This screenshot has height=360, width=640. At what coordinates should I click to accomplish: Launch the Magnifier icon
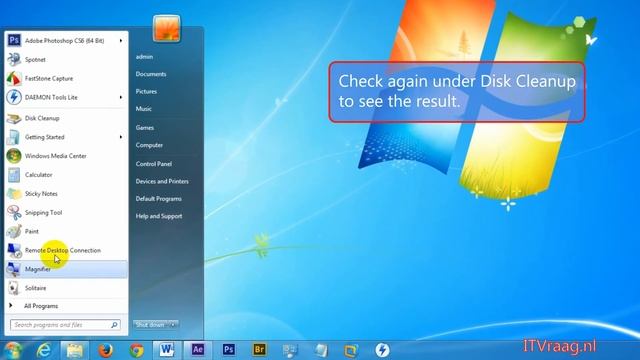(x=13, y=269)
